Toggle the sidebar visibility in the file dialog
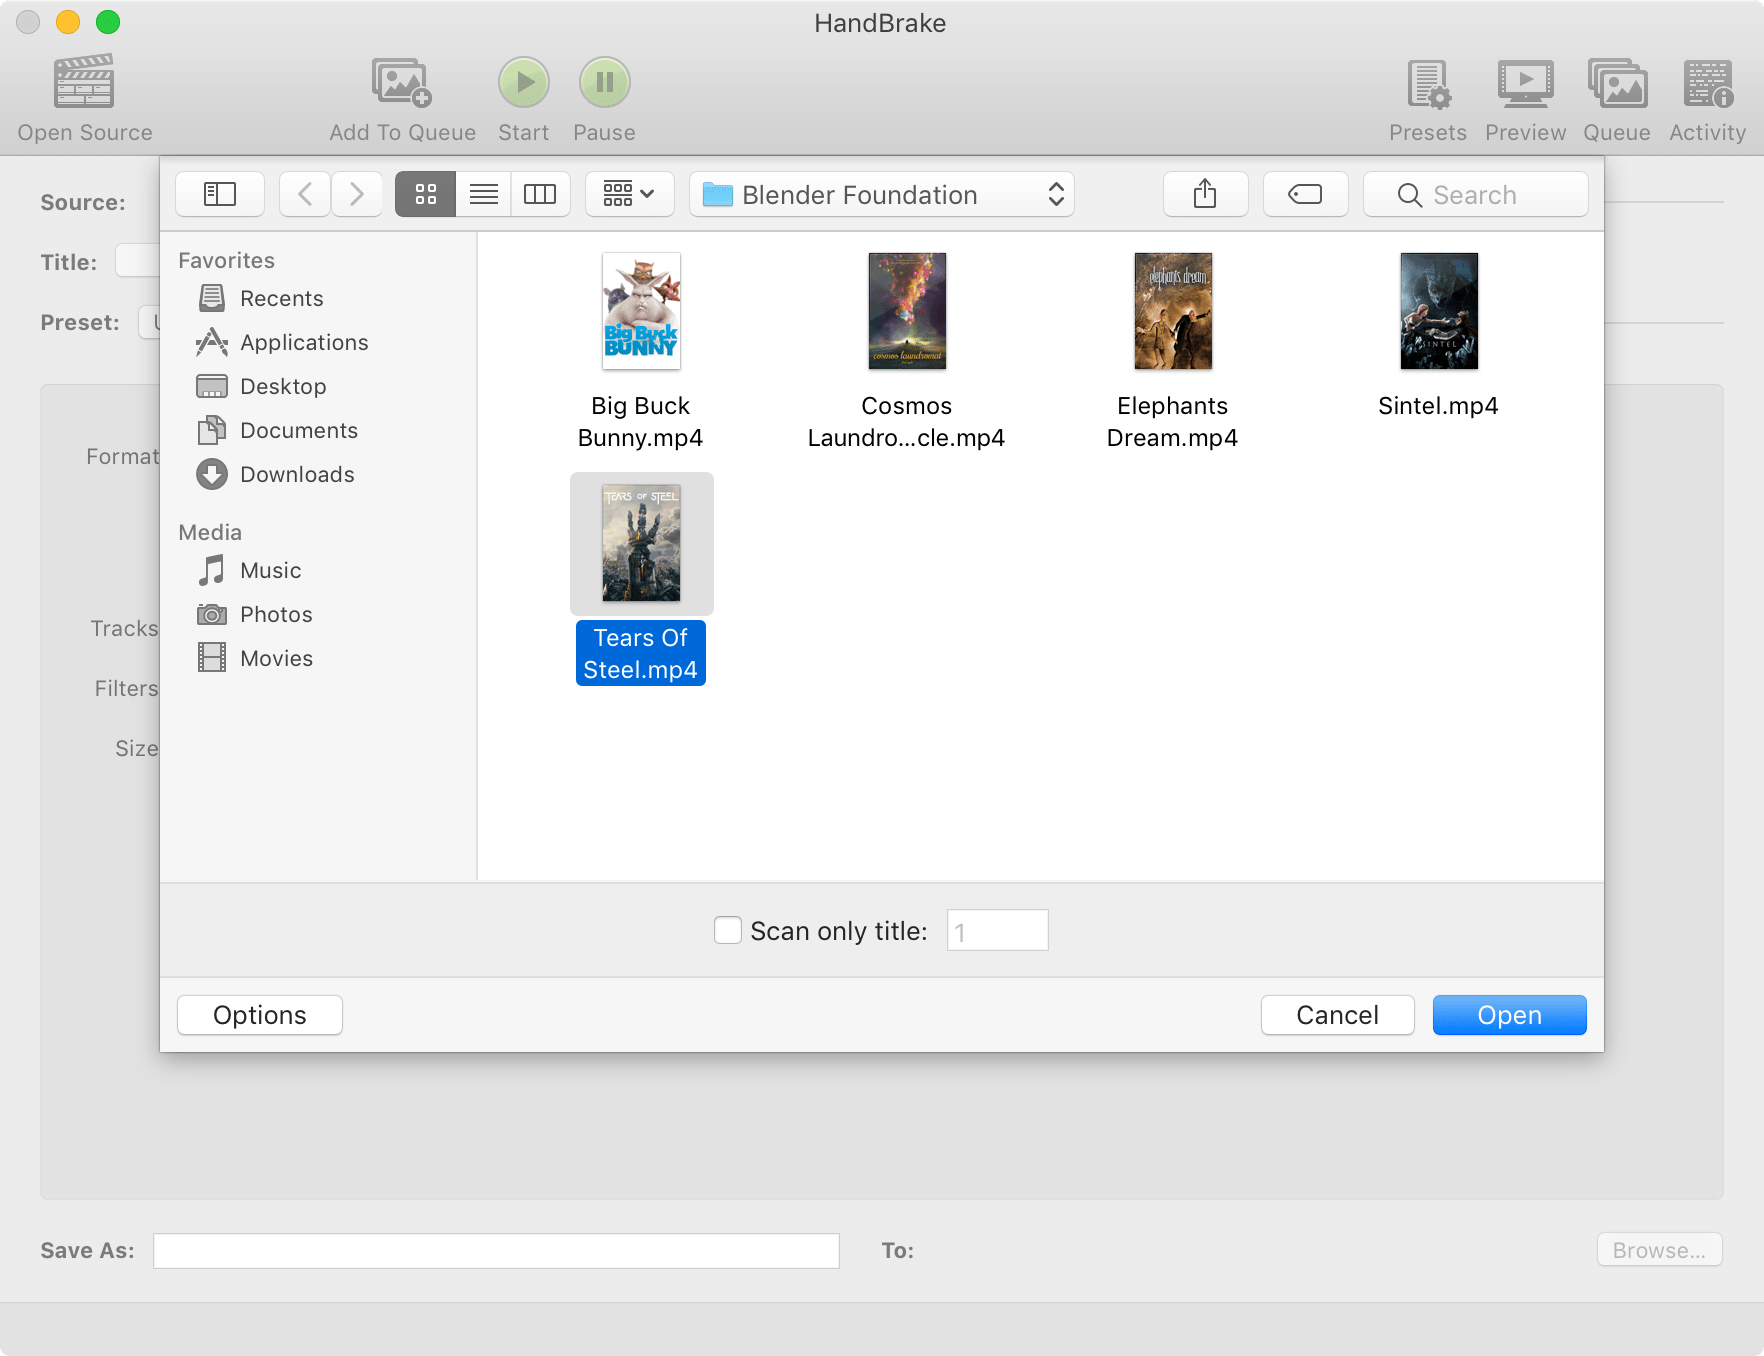 (219, 194)
